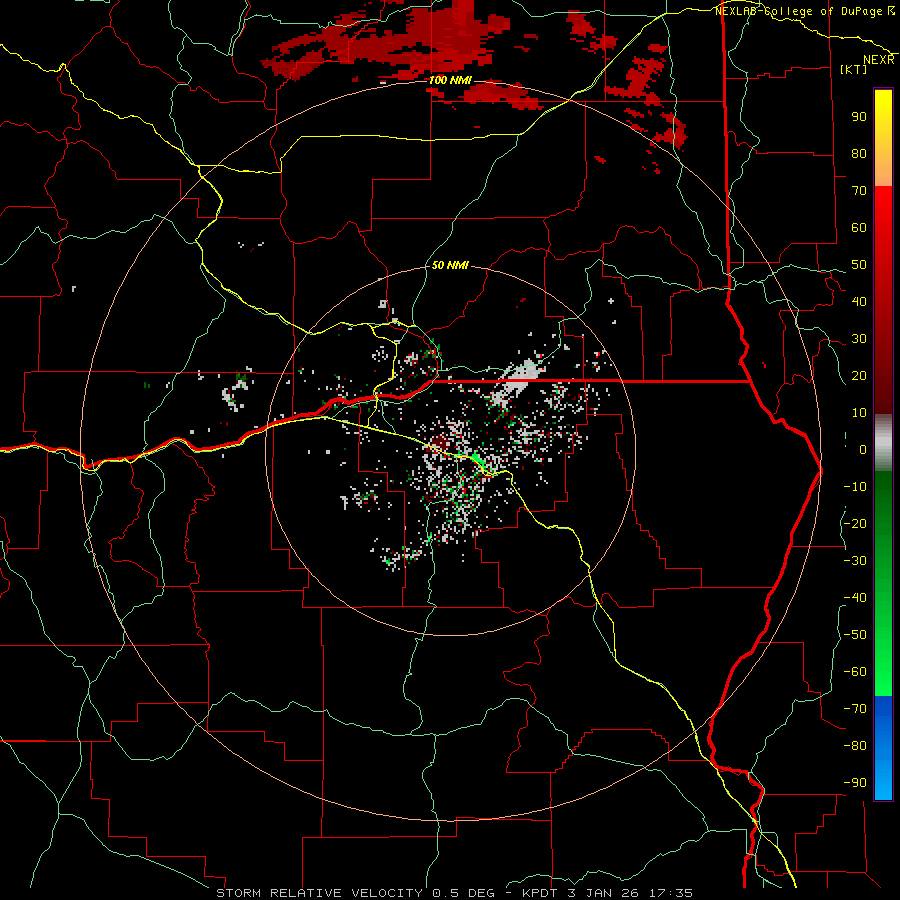Select the 30 value on the velocity scale
This screenshot has width=900, height=900.
859,339
